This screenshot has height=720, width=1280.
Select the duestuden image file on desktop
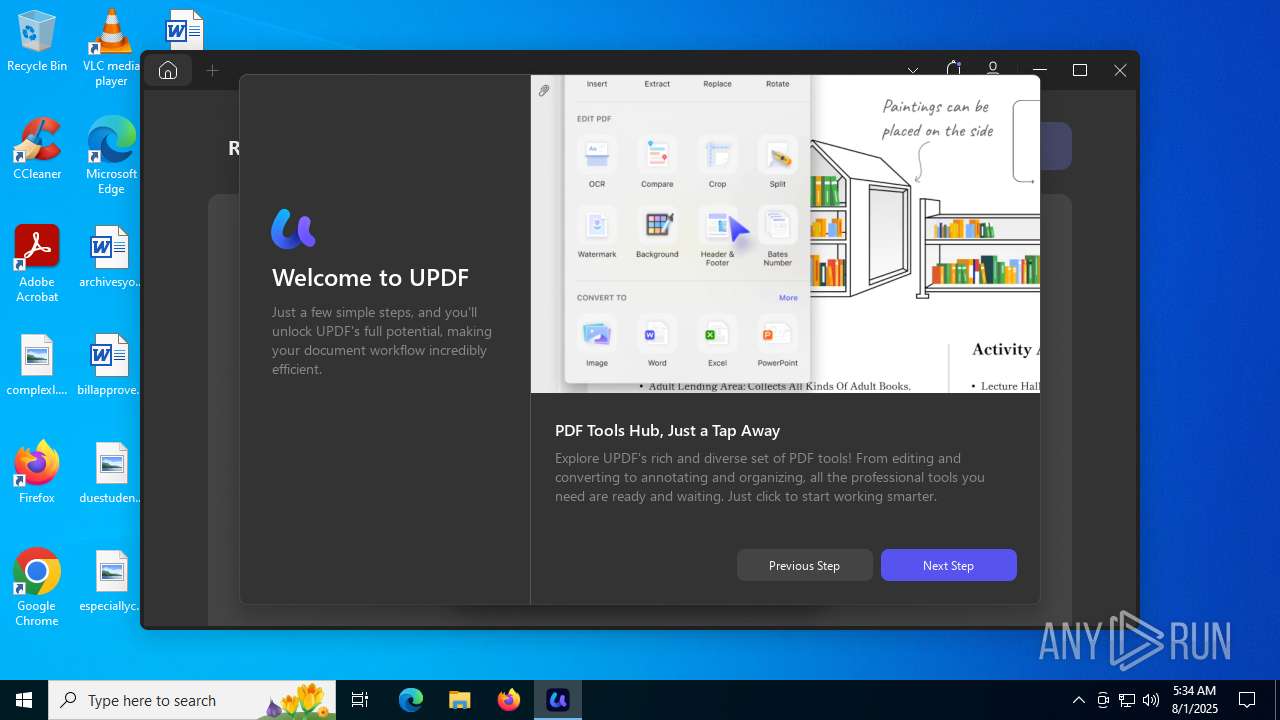point(111,474)
